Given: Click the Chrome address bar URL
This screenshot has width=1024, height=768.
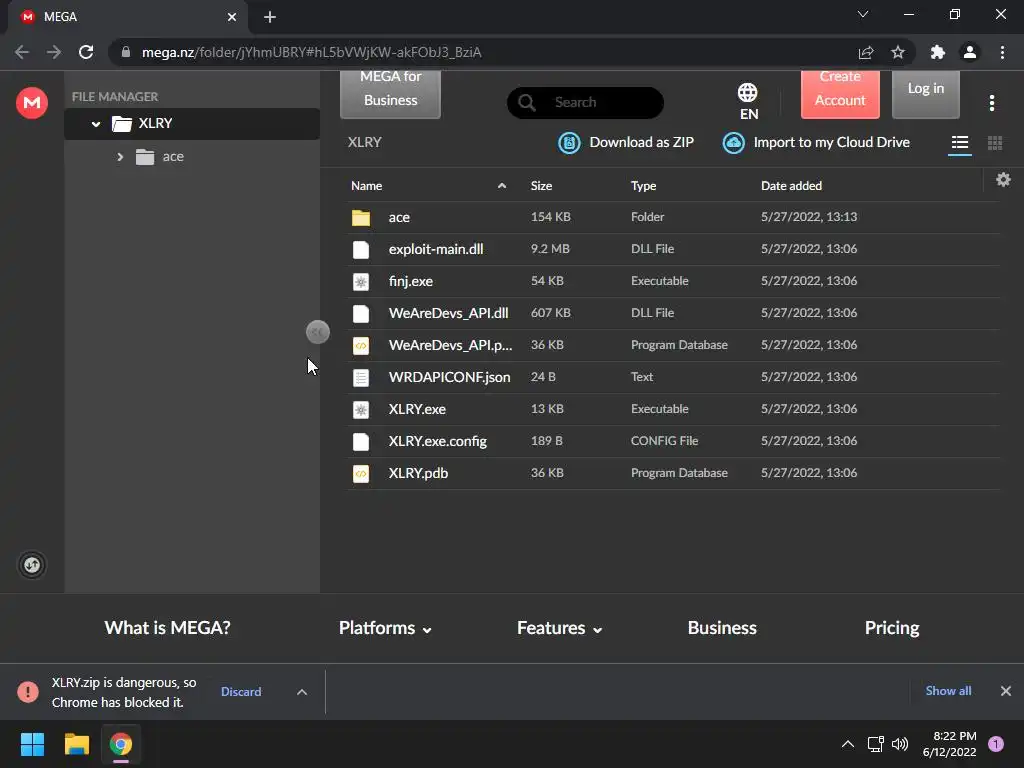Looking at the screenshot, I should pos(312,52).
